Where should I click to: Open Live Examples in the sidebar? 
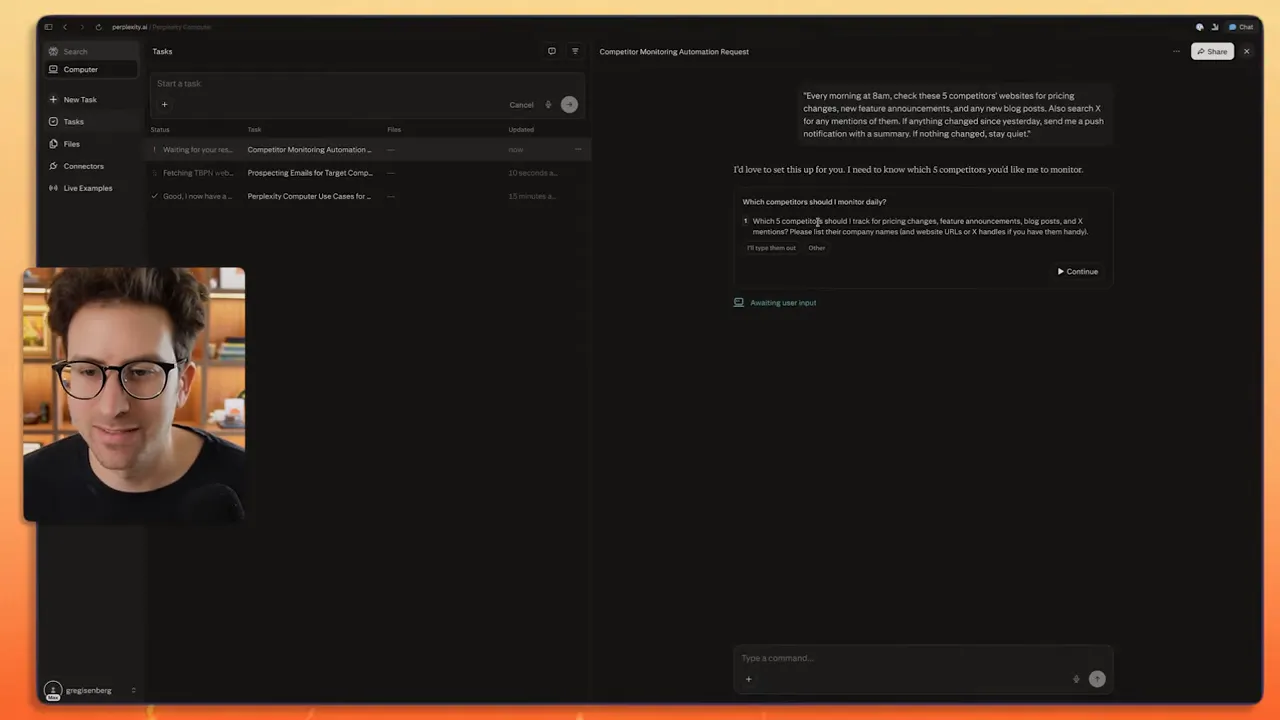(87, 188)
